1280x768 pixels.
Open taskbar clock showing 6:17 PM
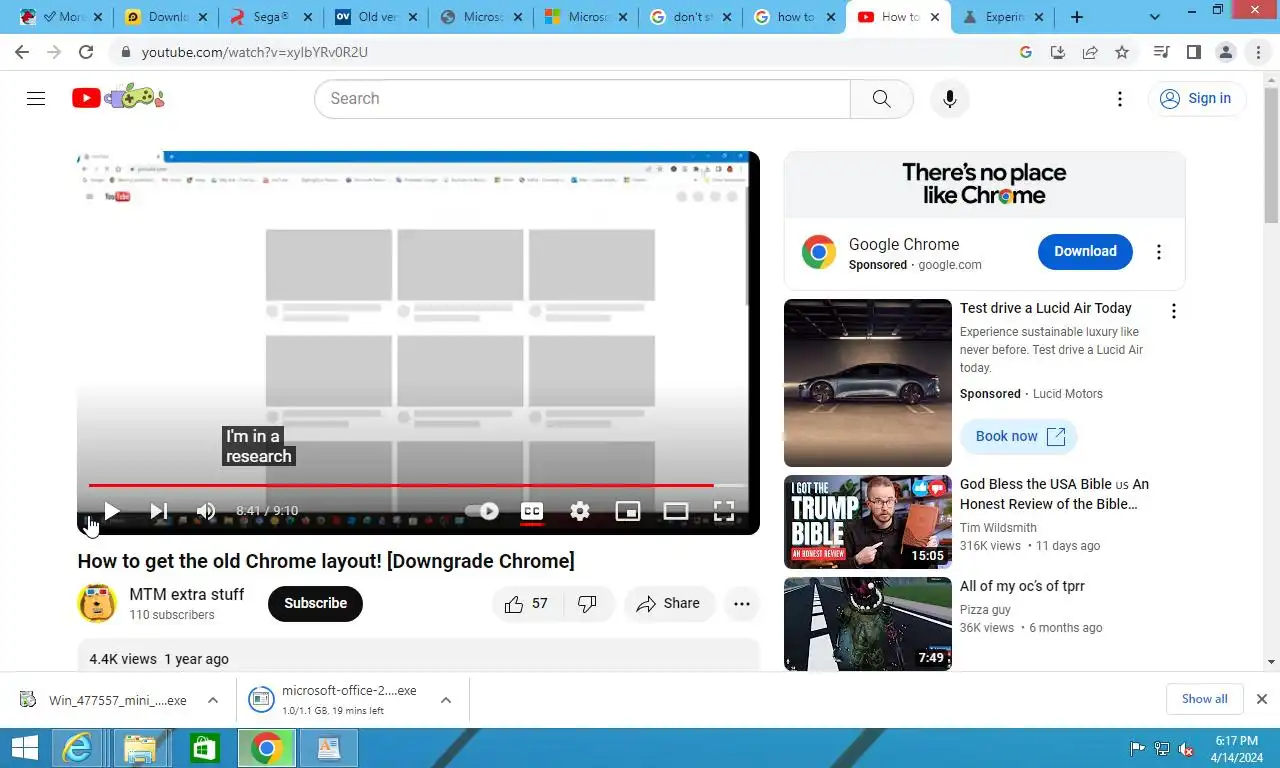1237,749
